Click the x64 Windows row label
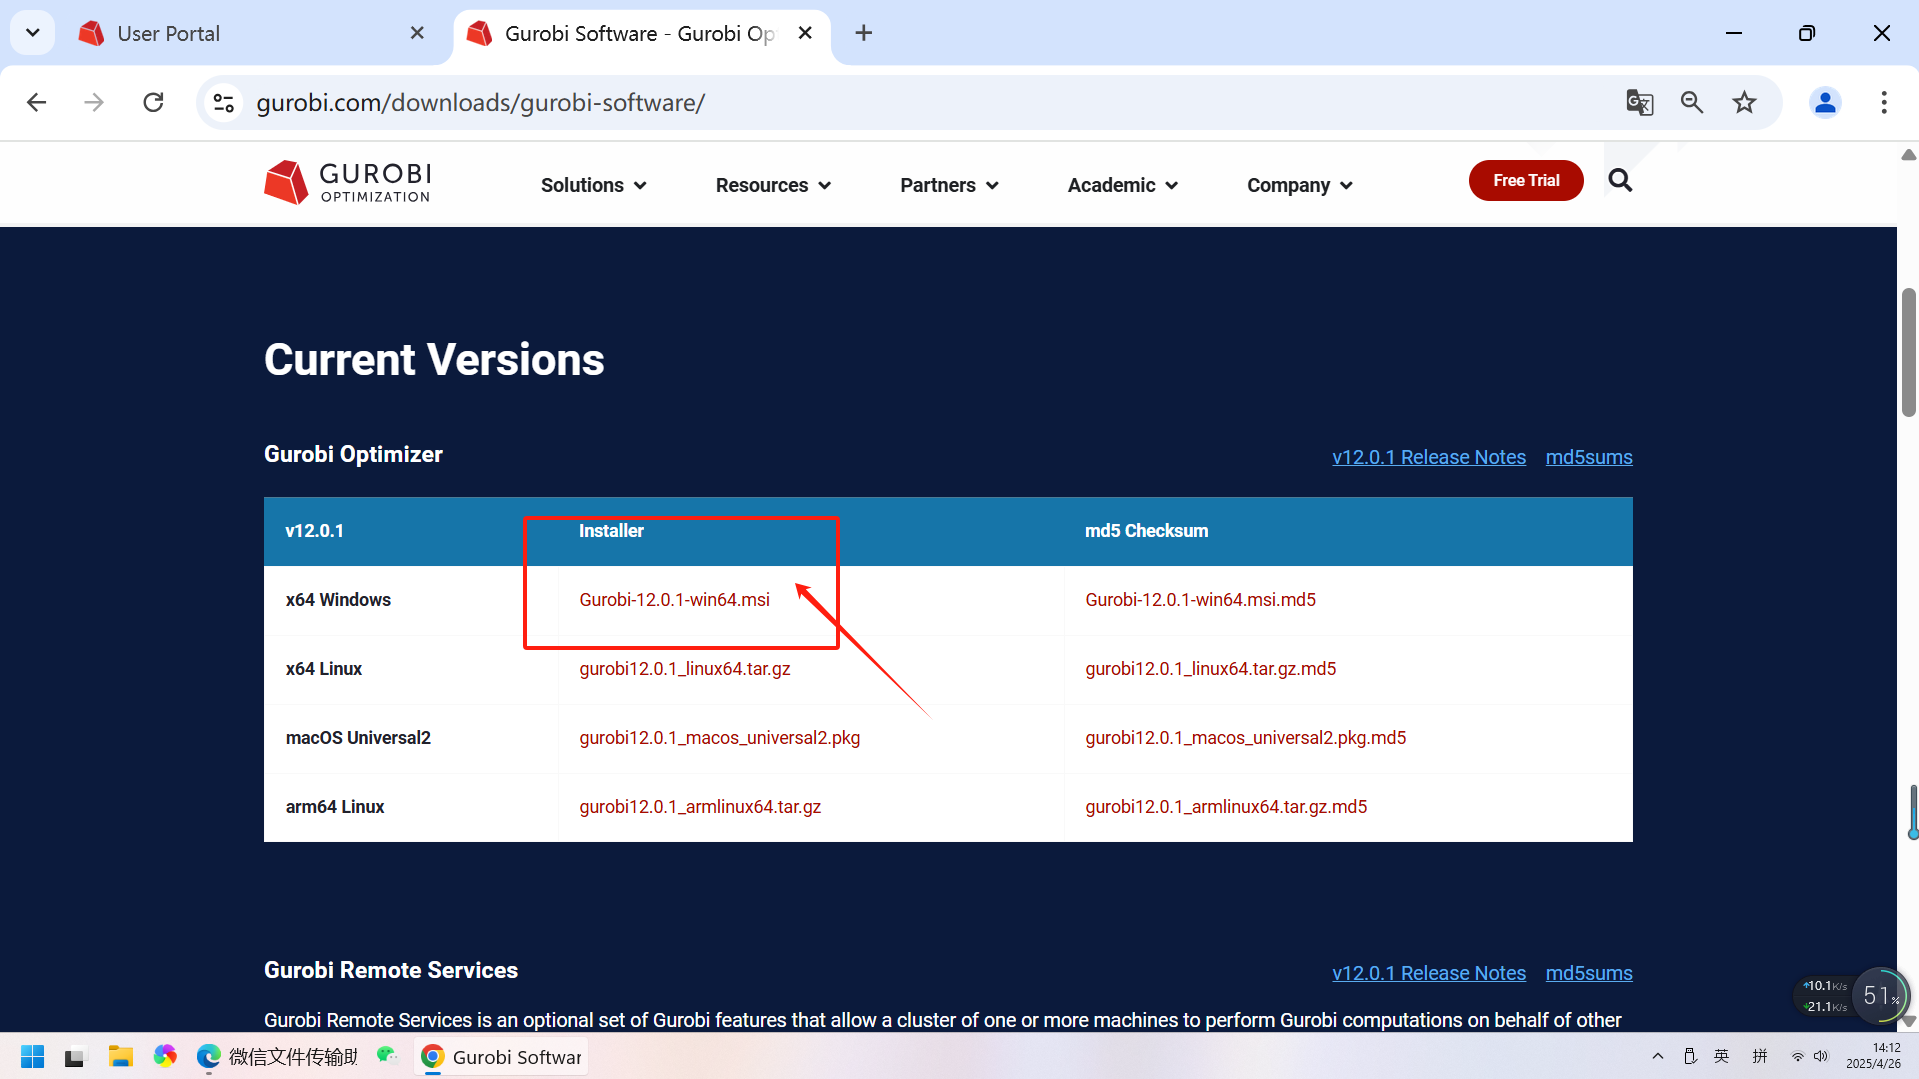The height and width of the screenshot is (1079, 1919). 338,600
